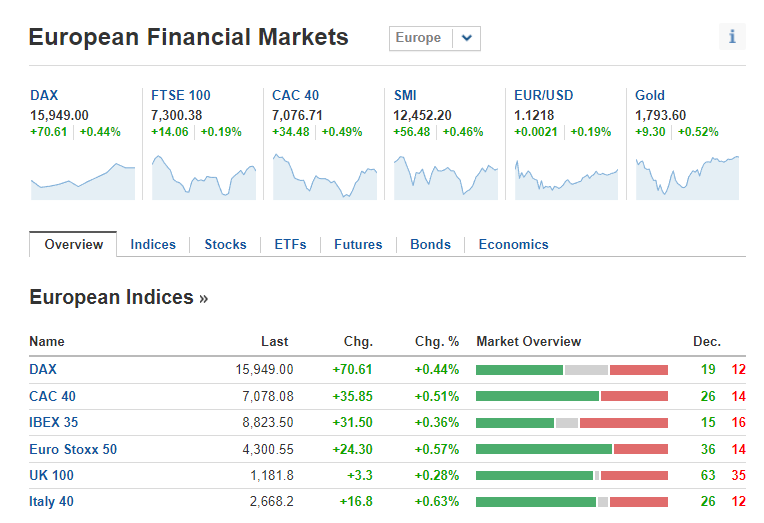Click the SMI mini chart

click(x=446, y=177)
